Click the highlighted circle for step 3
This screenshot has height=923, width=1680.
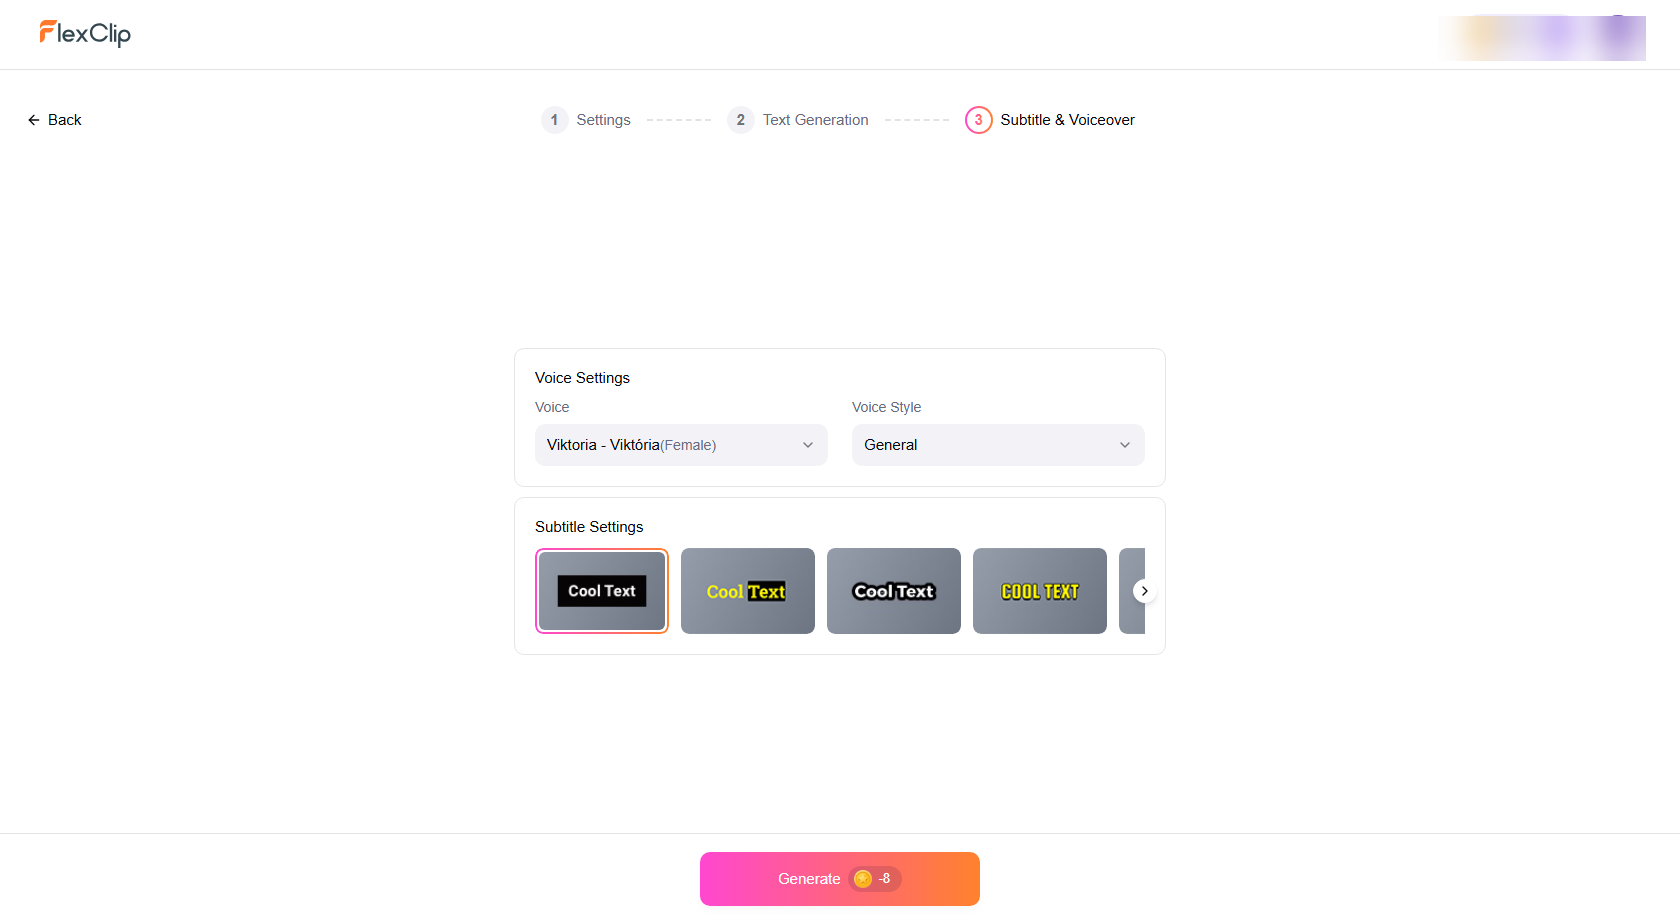coord(978,120)
